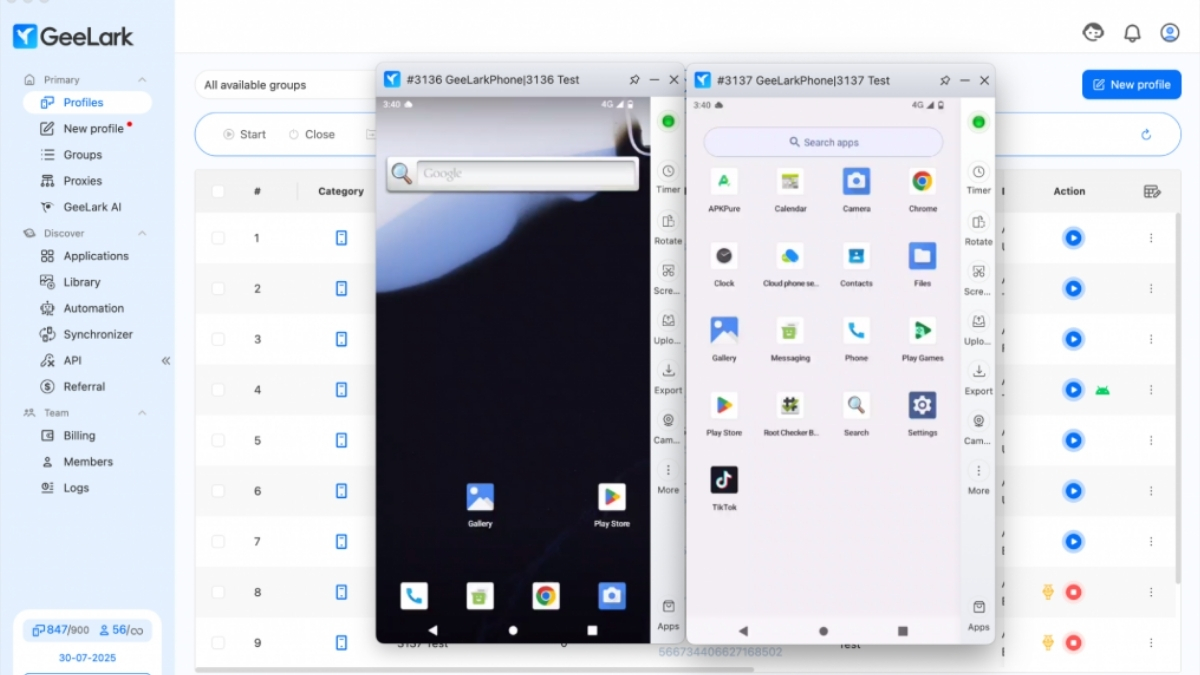View the 847/900 usage meter
The height and width of the screenshot is (675, 1200).
(61, 629)
